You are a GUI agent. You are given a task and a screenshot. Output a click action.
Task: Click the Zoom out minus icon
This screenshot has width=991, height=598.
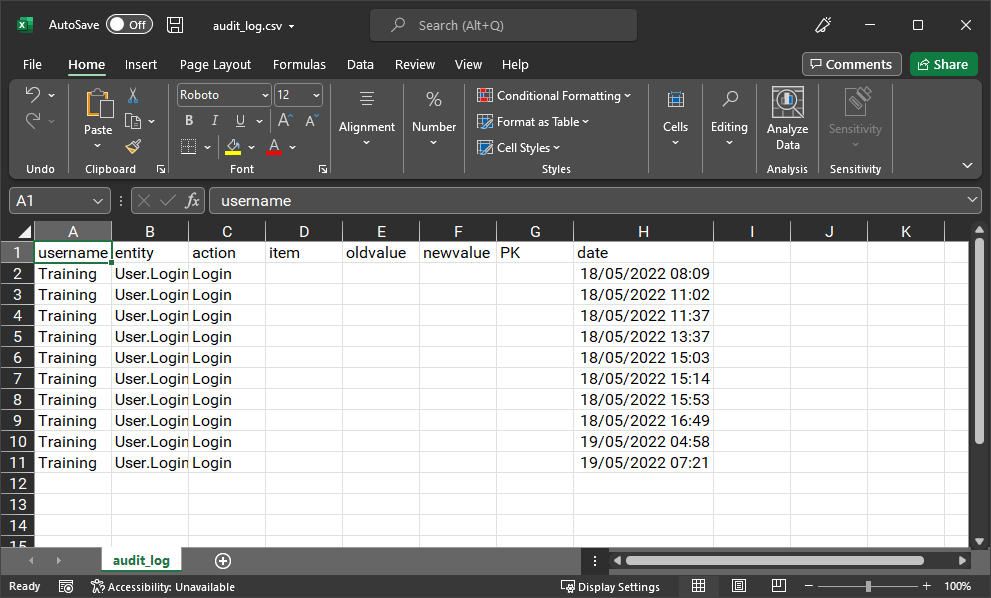pyautogui.click(x=808, y=586)
